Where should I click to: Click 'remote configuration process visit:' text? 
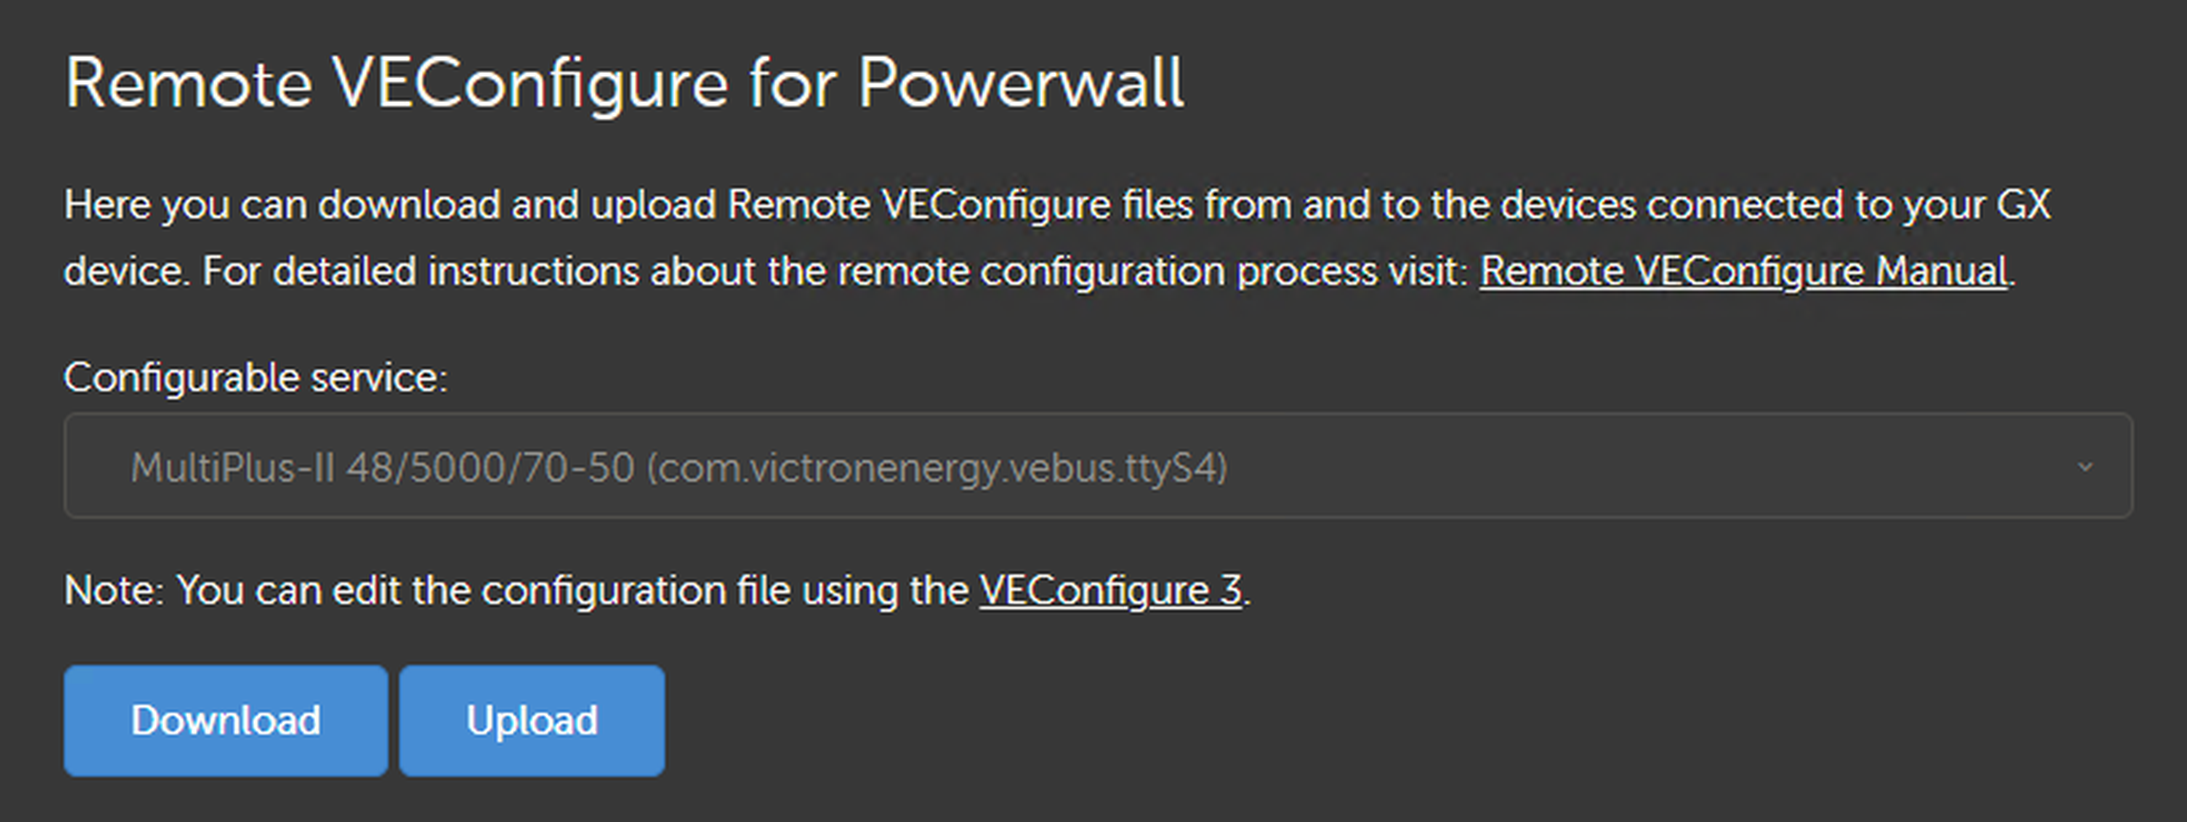(x=1152, y=271)
